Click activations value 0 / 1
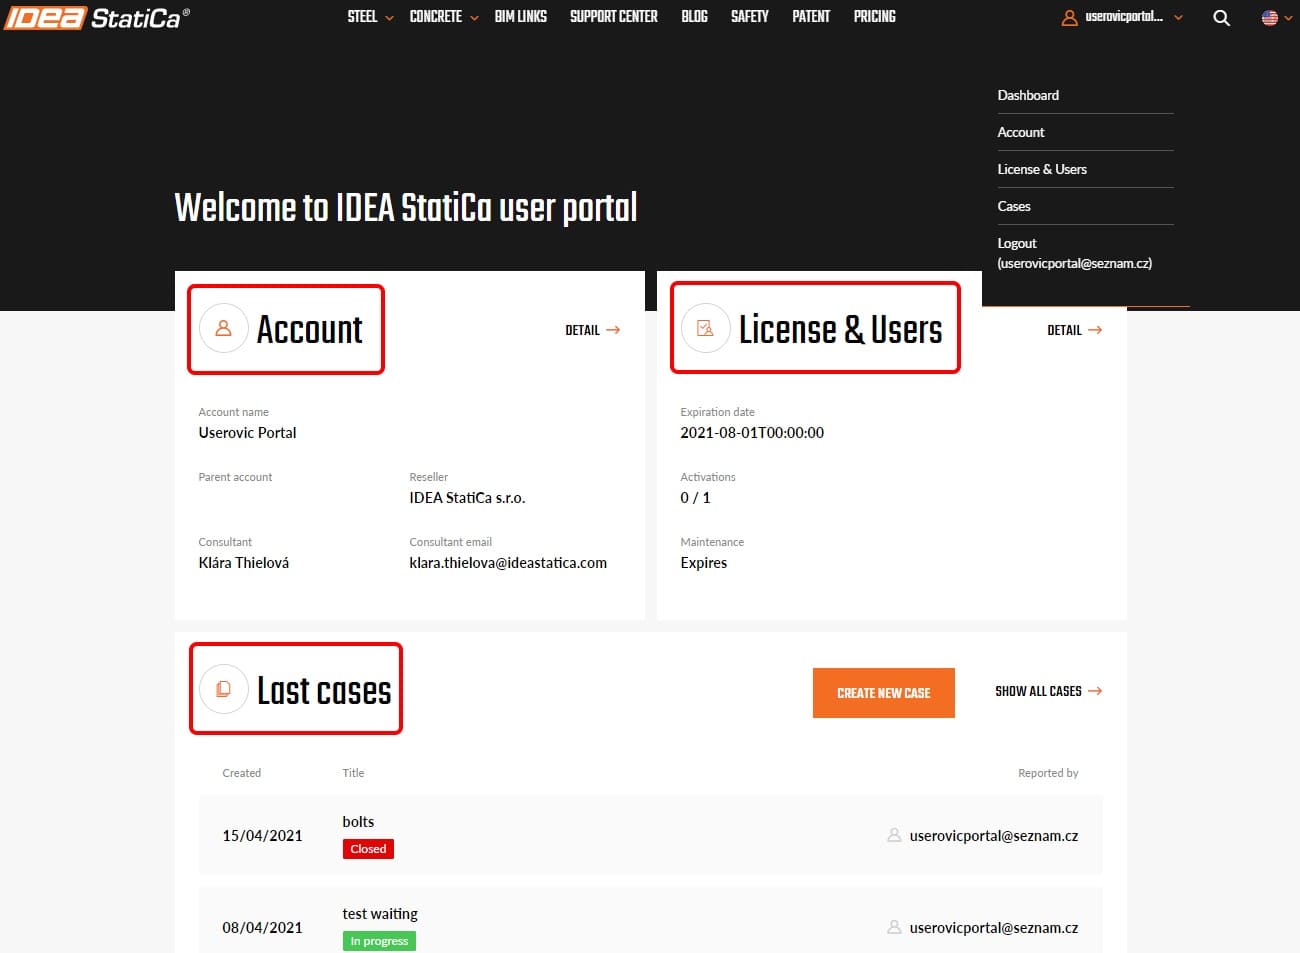Image resolution: width=1300 pixels, height=953 pixels. 695,498
